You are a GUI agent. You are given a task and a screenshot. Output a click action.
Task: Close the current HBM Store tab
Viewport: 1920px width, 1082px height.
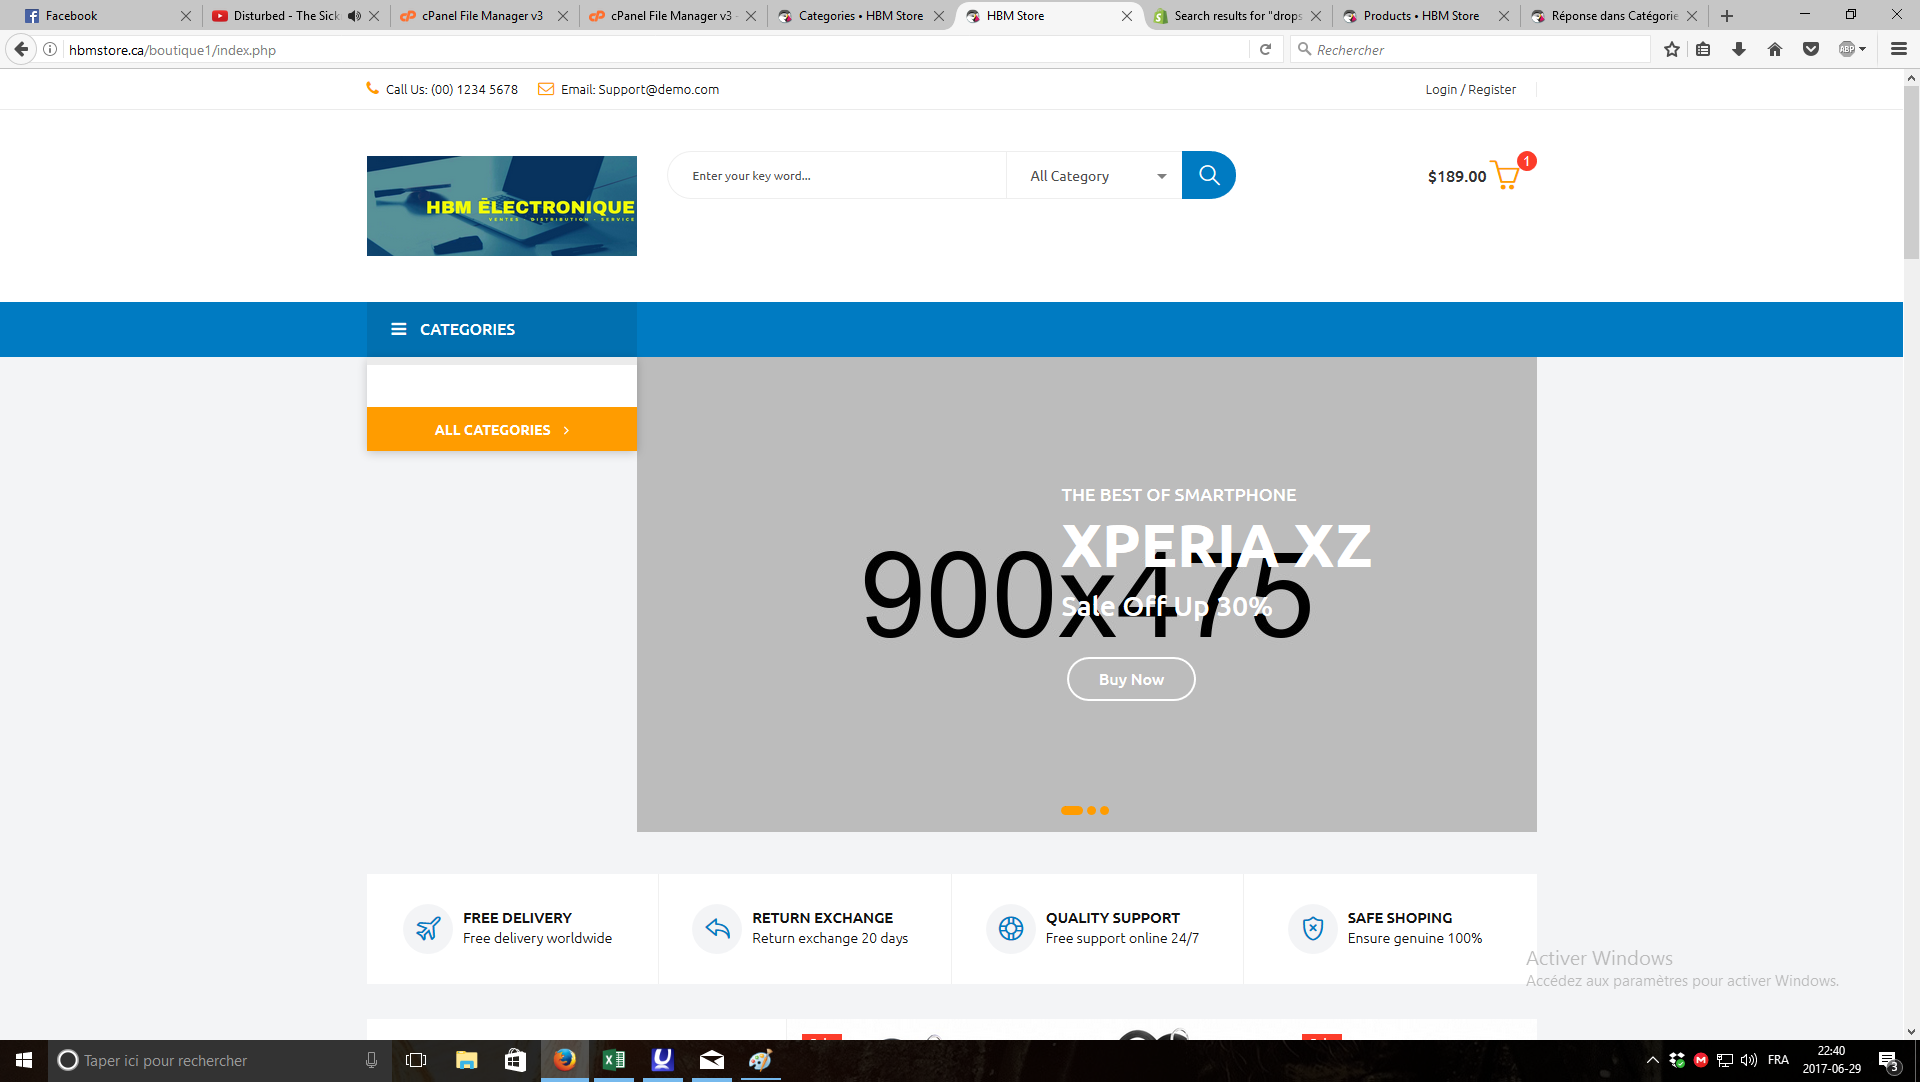[x=1127, y=16]
